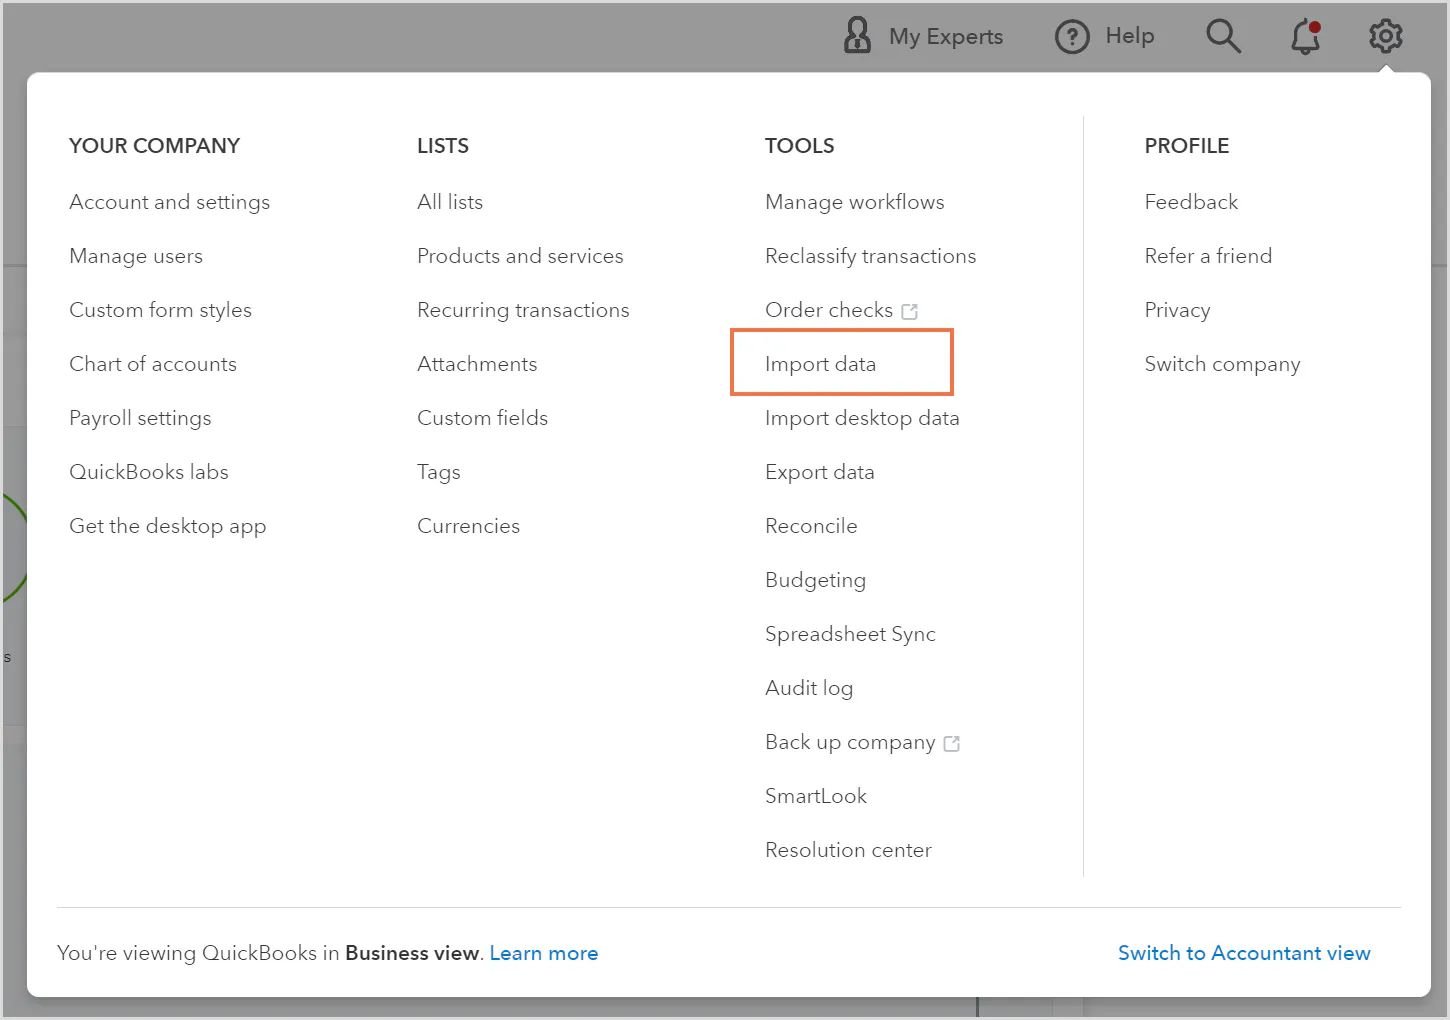Open Spreadsheet Sync
This screenshot has width=1450, height=1020.
pos(850,633)
